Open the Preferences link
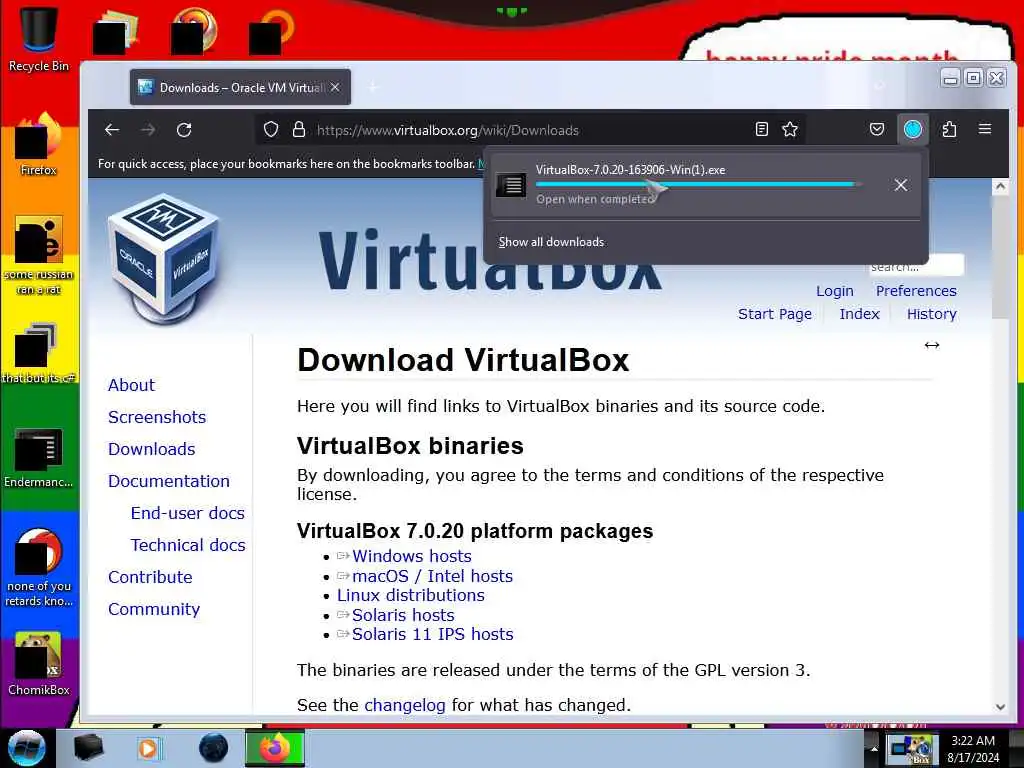Image resolution: width=1024 pixels, height=768 pixels. coord(916,291)
